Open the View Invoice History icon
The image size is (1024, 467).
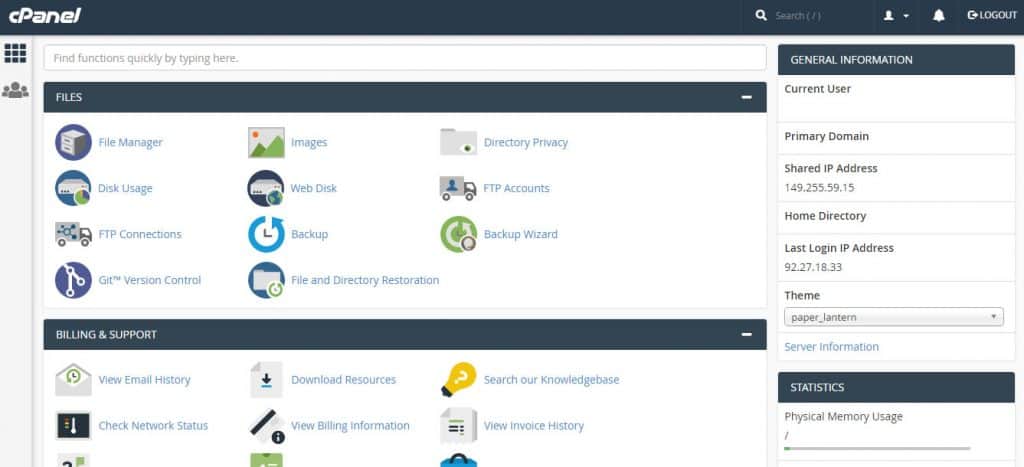click(458, 426)
